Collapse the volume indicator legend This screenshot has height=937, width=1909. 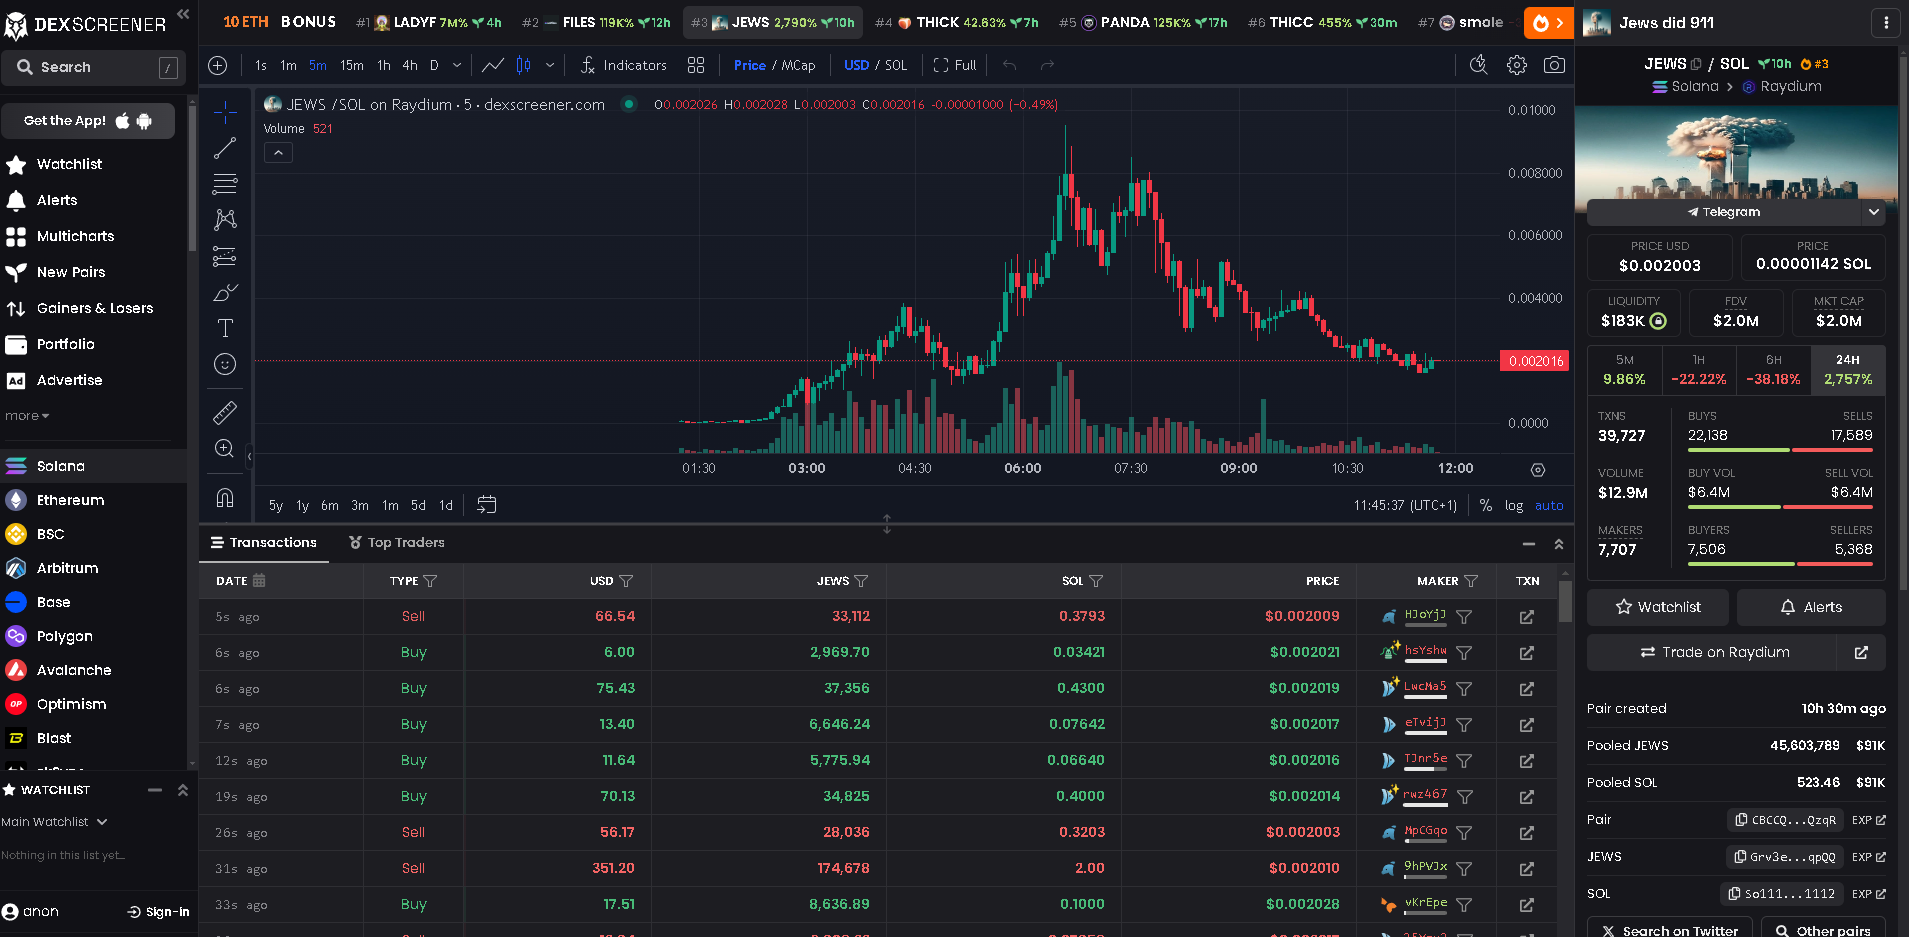click(278, 153)
